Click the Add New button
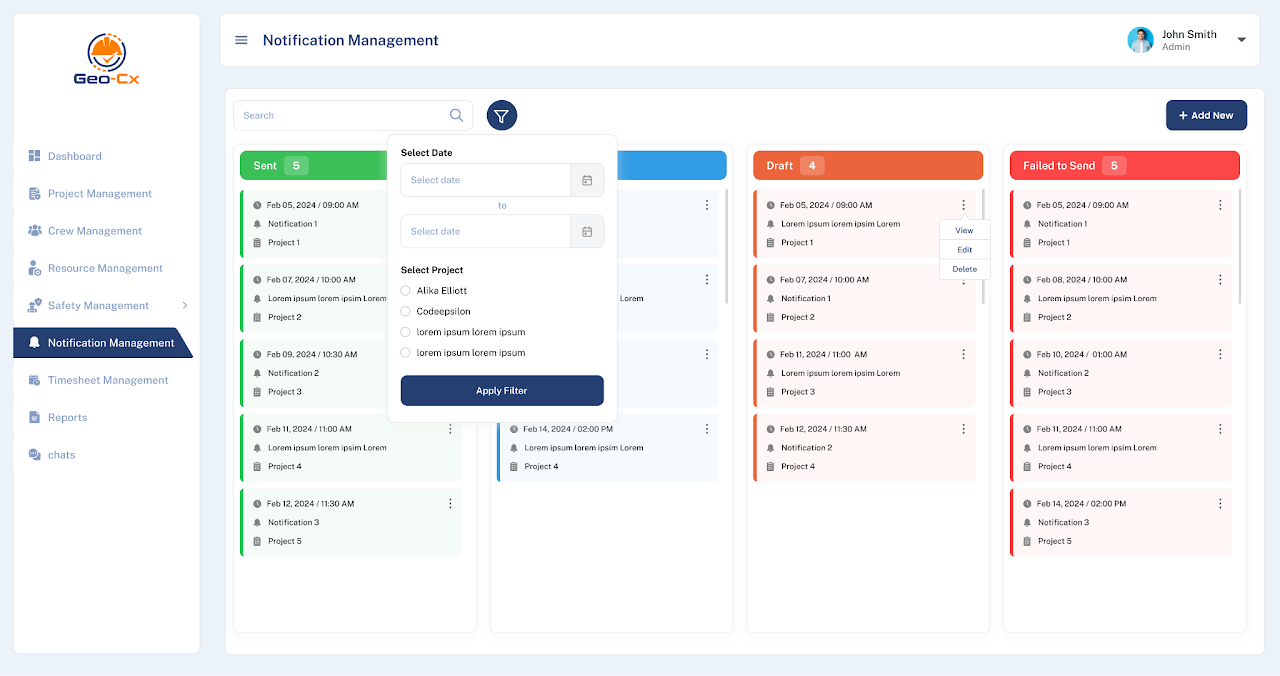The image size is (1280, 676). click(1206, 115)
